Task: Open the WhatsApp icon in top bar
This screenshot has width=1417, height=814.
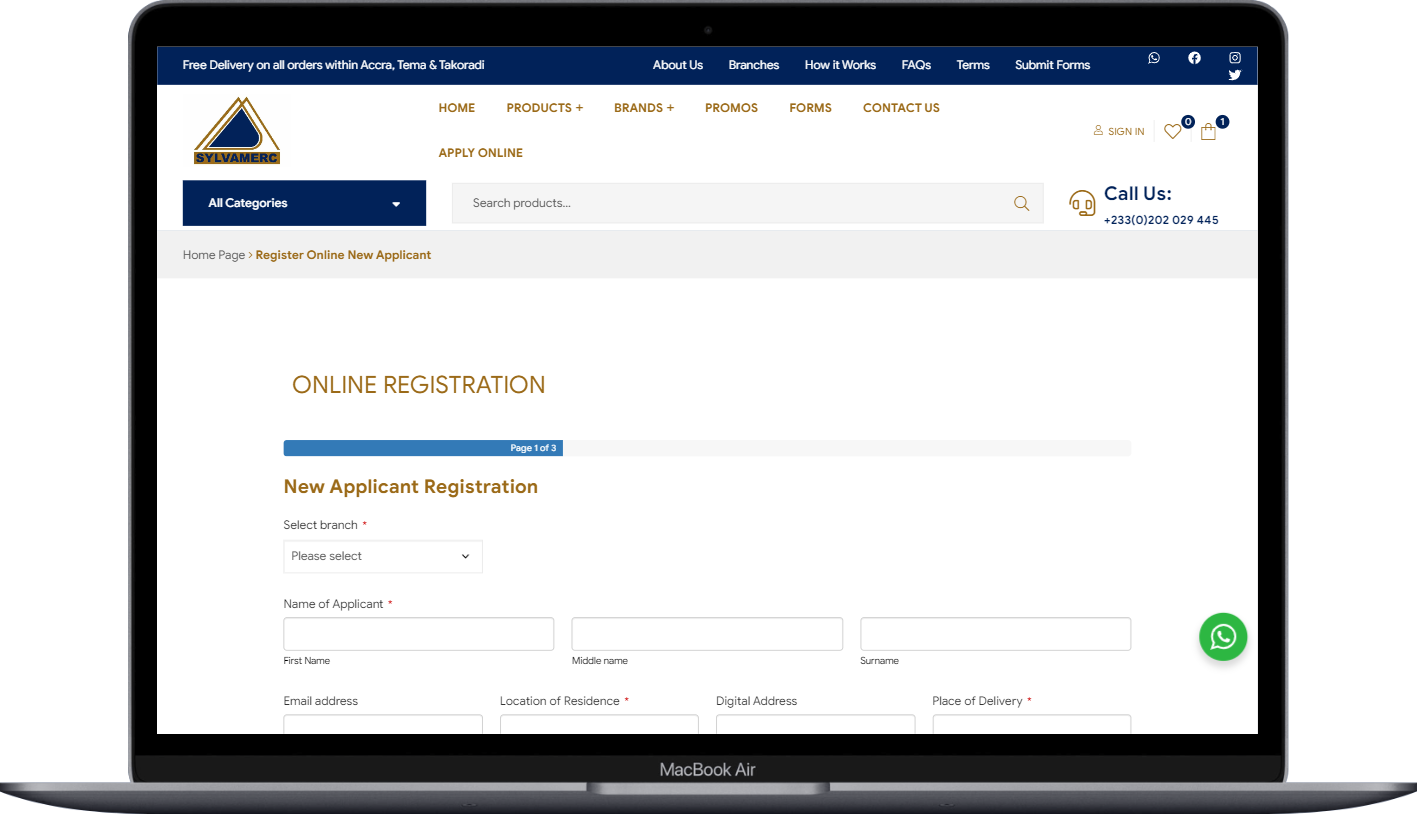Action: tap(1154, 58)
